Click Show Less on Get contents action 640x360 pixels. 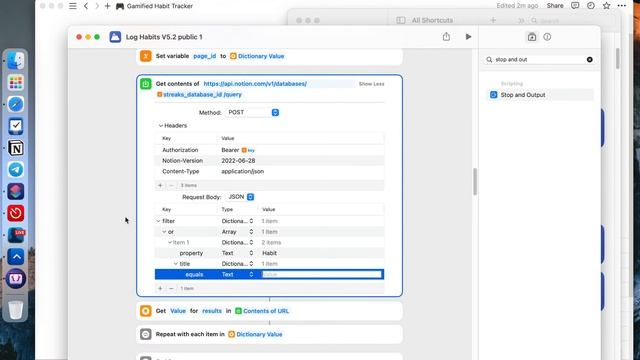pos(371,84)
